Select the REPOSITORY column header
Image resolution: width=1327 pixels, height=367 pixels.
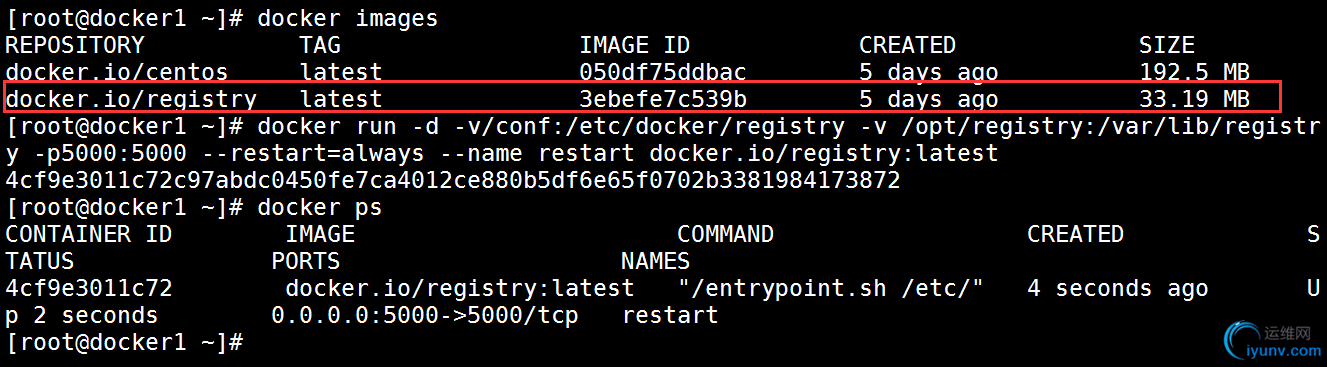coord(75,45)
